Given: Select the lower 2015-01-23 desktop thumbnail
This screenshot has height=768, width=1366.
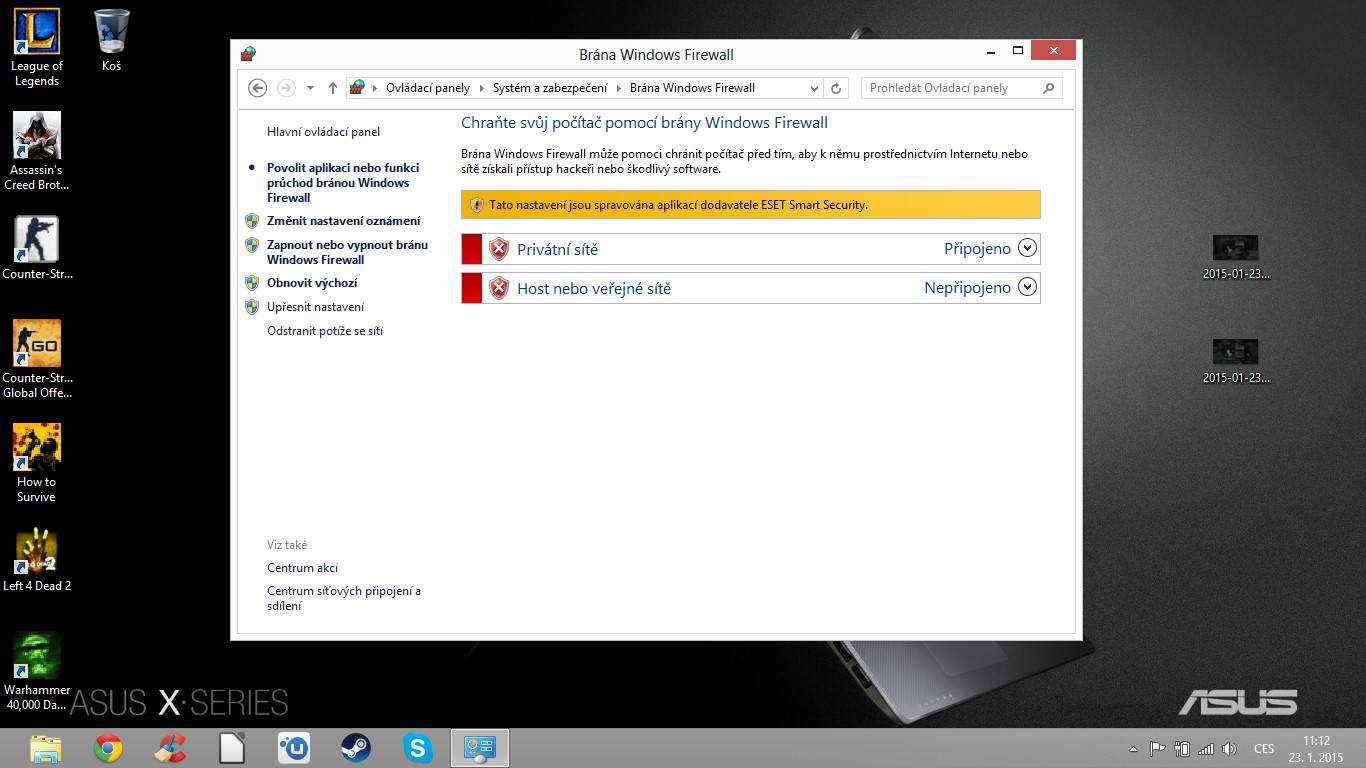Looking at the screenshot, I should (1235, 362).
